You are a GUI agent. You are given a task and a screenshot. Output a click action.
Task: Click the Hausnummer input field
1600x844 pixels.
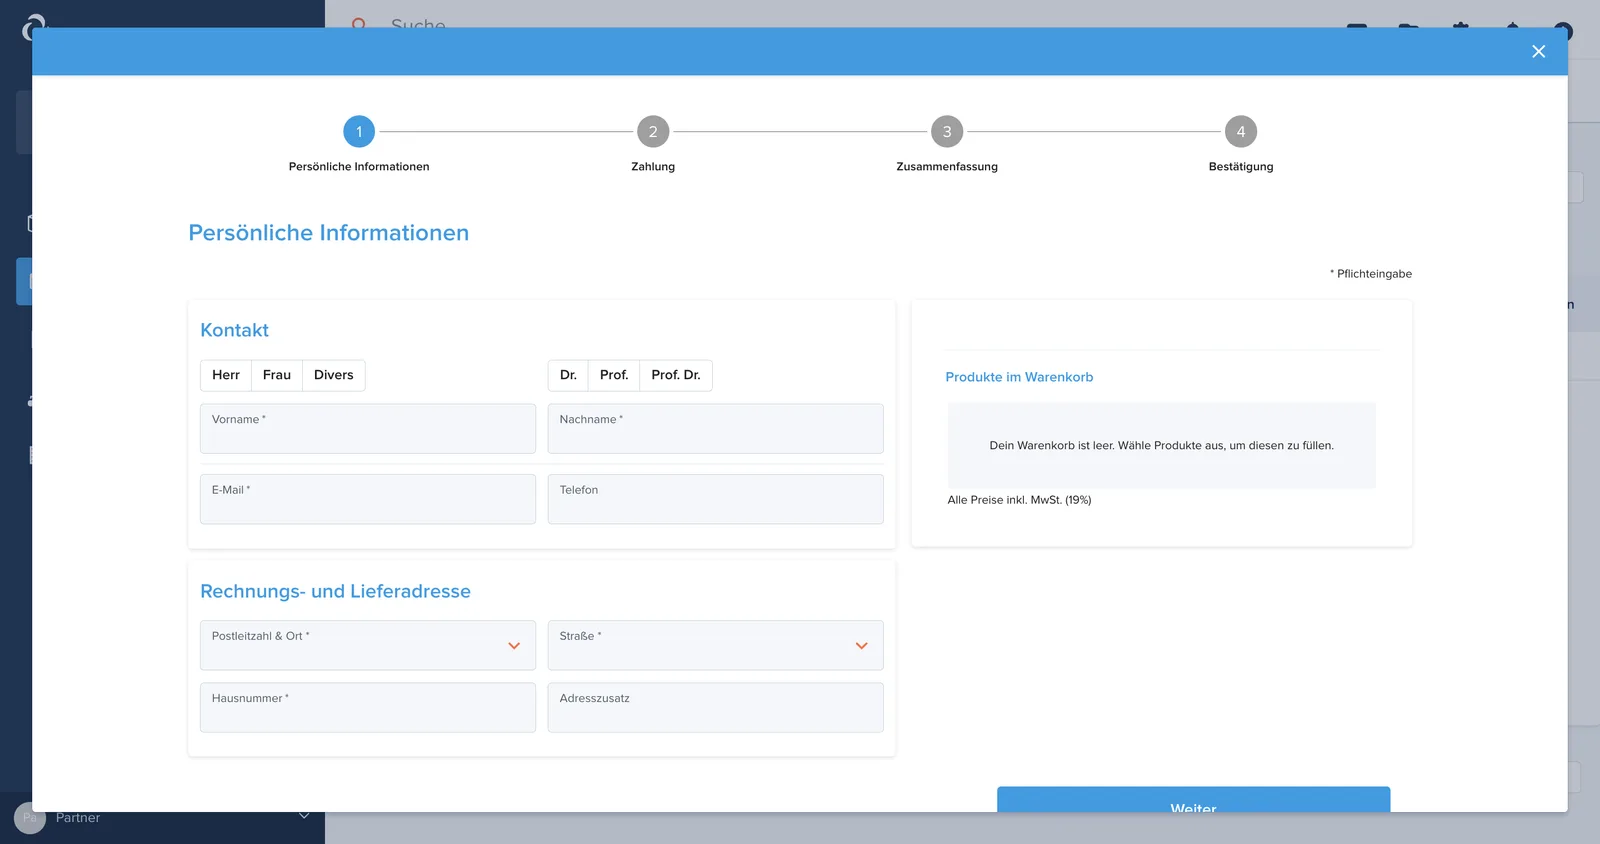tap(368, 707)
